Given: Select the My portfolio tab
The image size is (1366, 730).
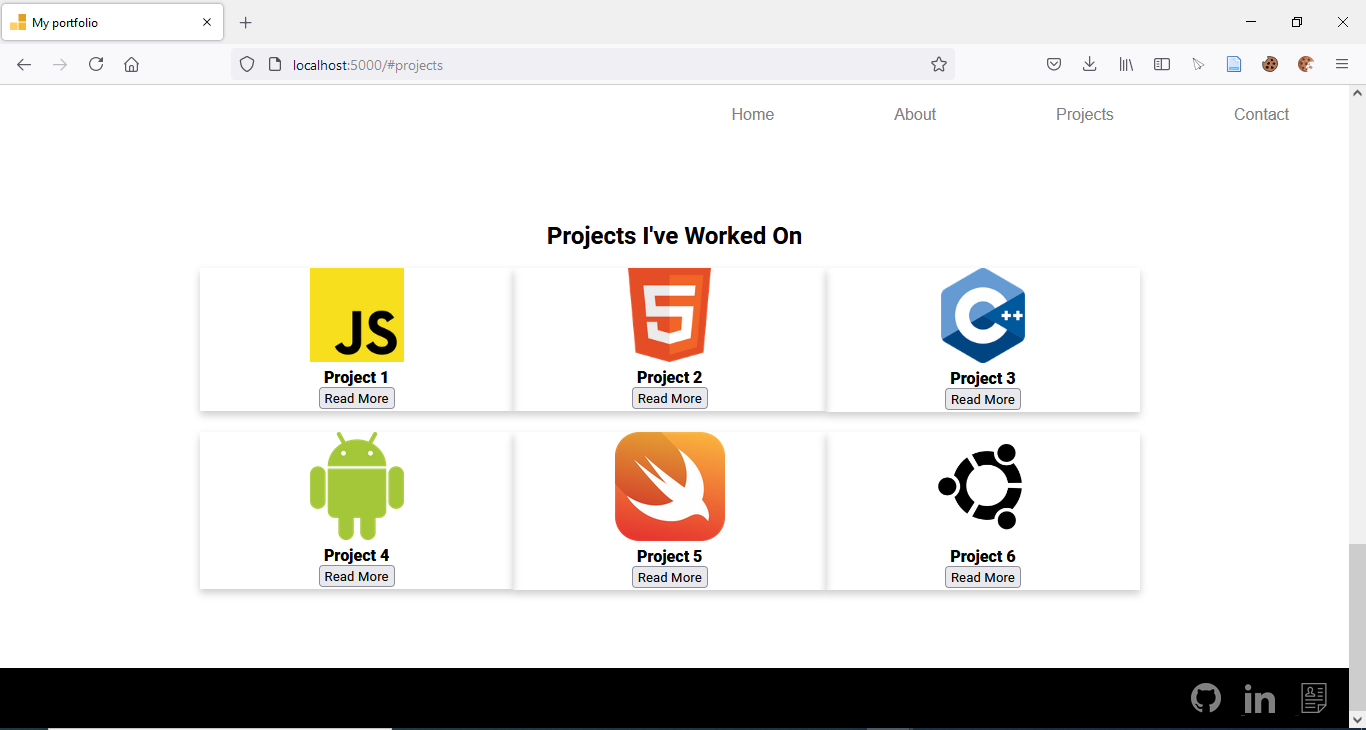Looking at the screenshot, I should tap(112, 22).
